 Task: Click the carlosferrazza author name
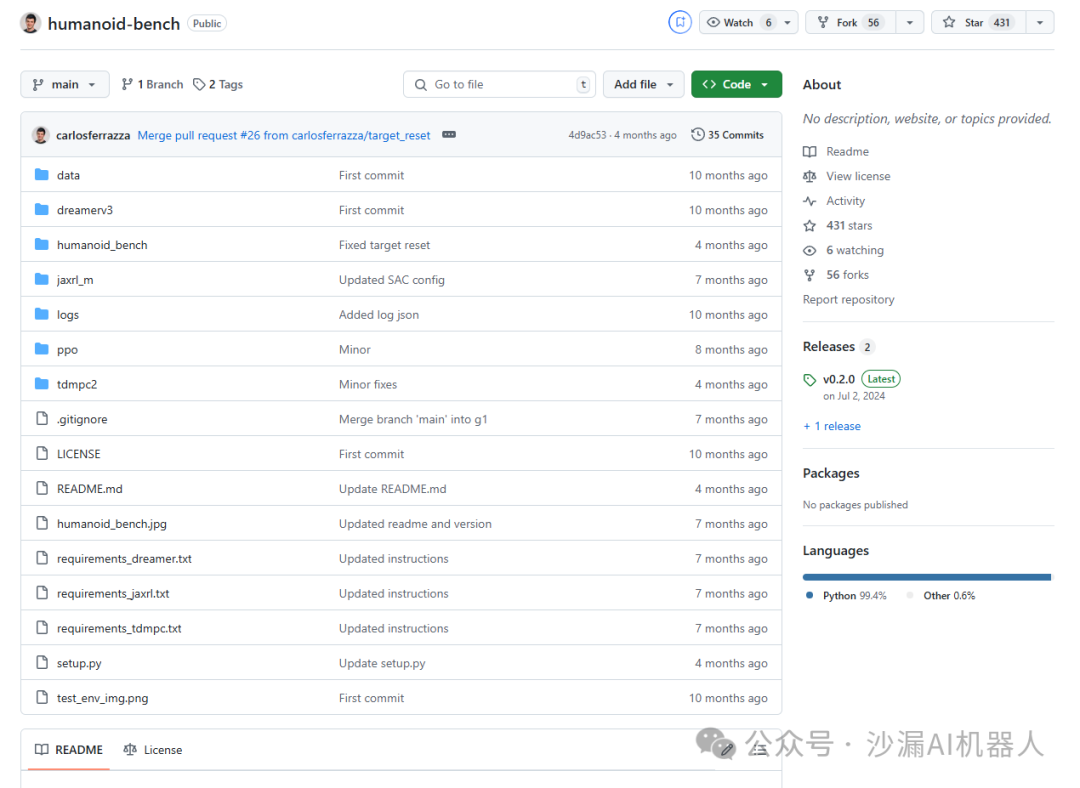click(x=93, y=135)
